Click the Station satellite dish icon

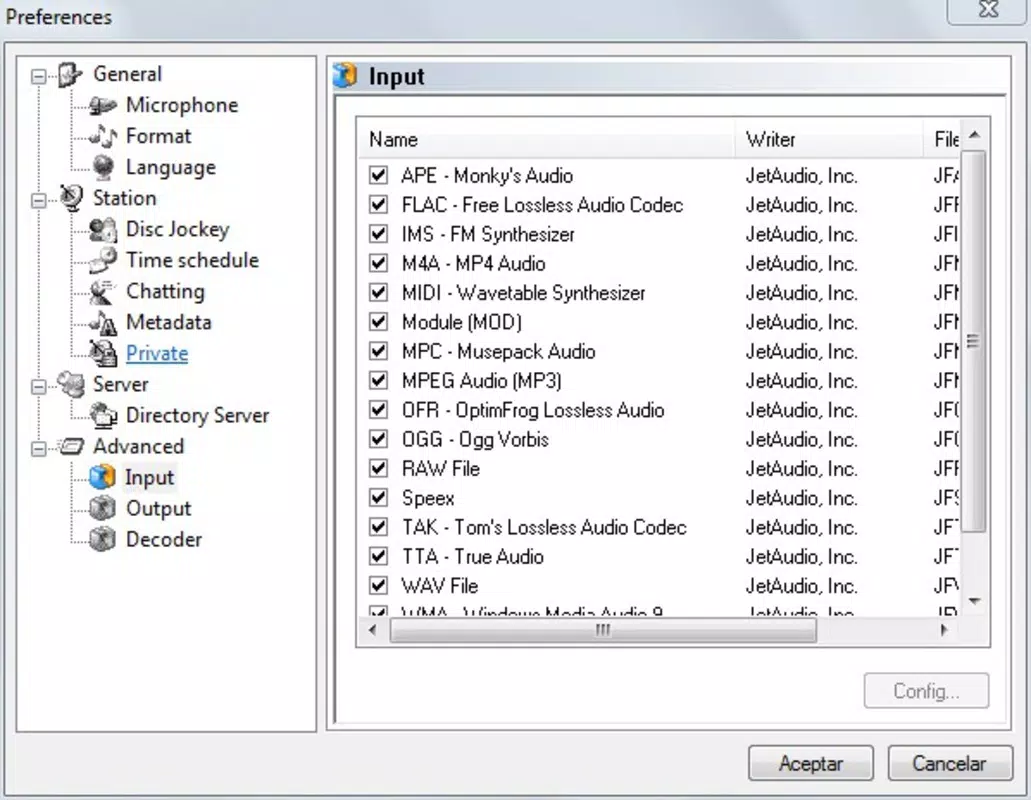[71, 198]
